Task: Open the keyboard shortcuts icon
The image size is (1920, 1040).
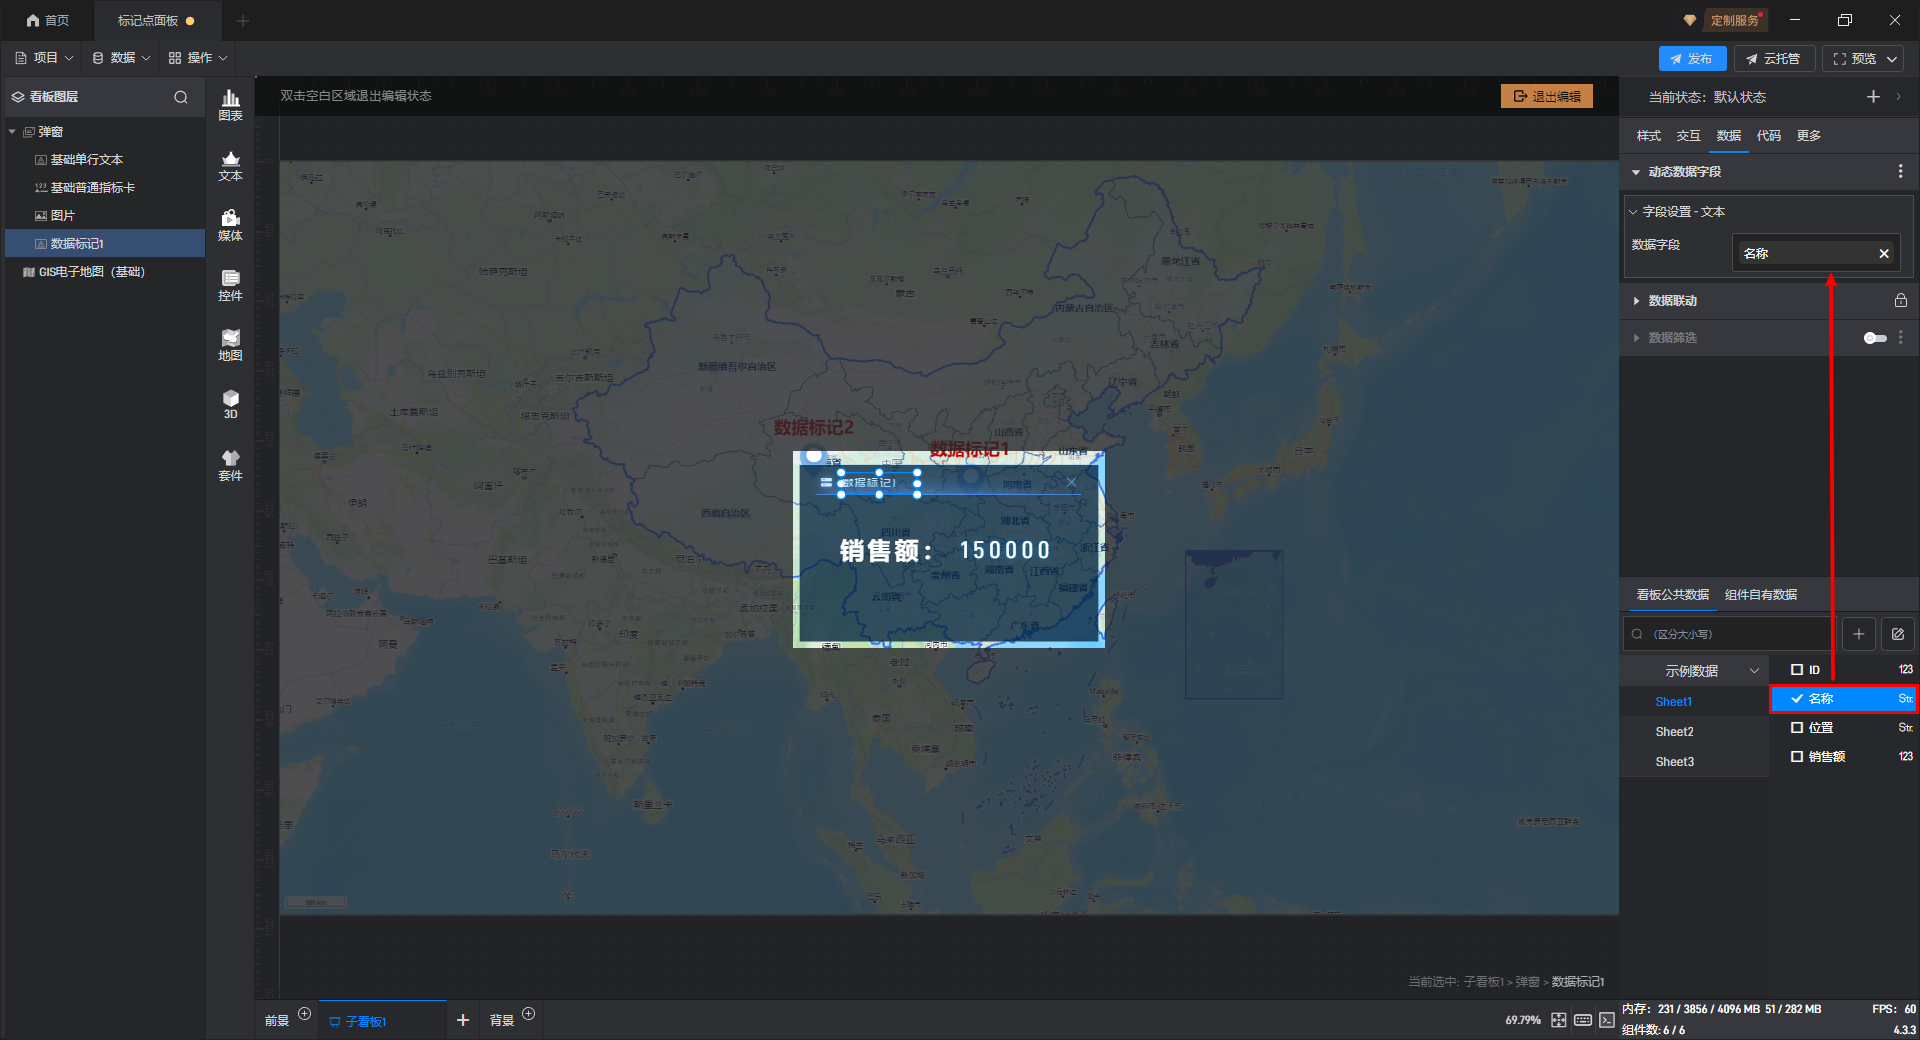Action: pos(1583,1020)
